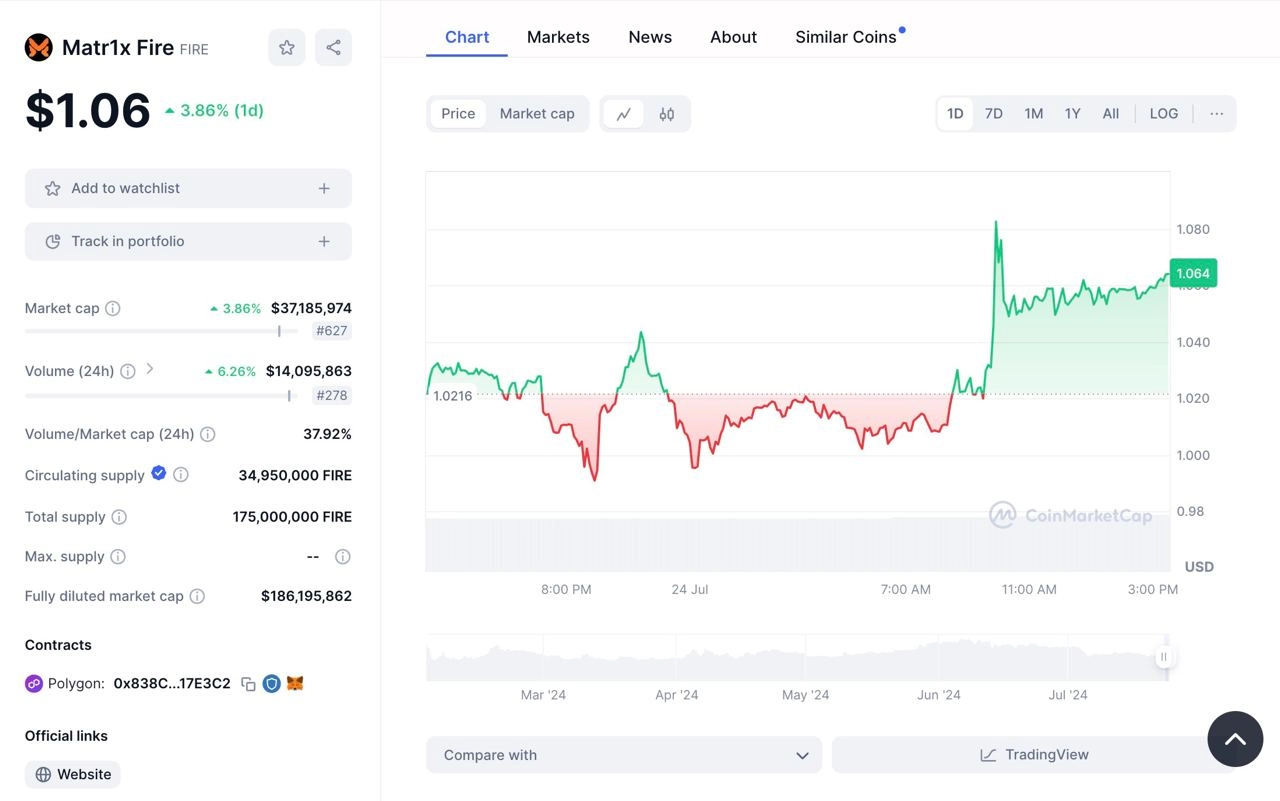
Task: Click the mini historical range overview chart
Action: pyautogui.click(x=797, y=658)
